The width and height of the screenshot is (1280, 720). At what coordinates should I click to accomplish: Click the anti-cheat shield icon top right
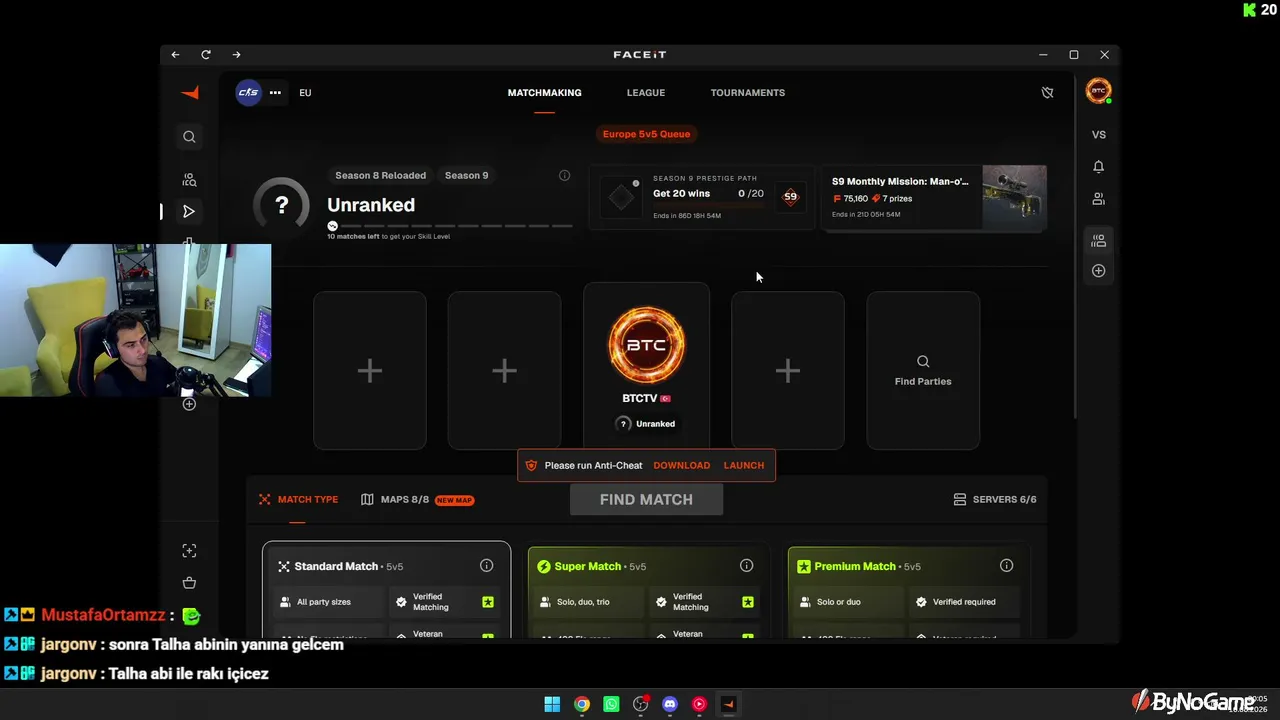[x=1047, y=93]
